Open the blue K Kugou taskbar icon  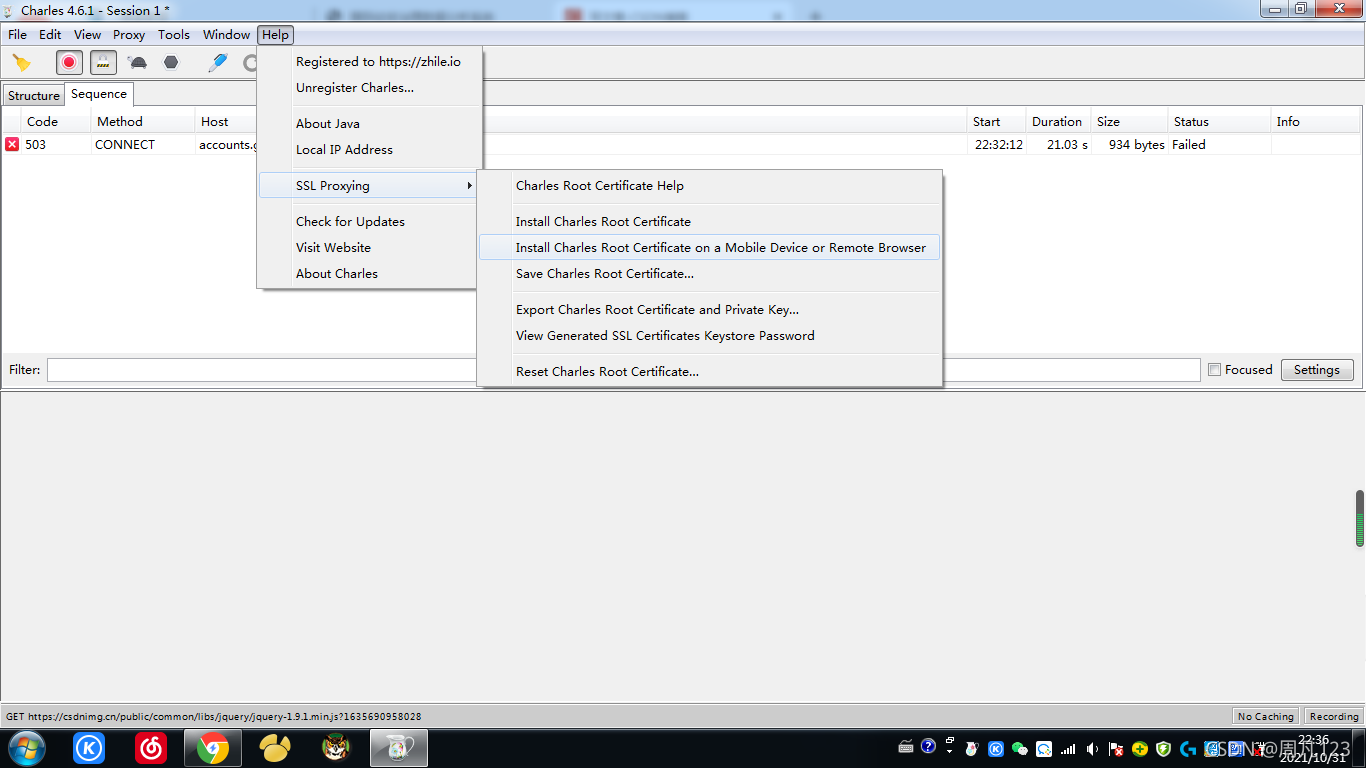89,748
